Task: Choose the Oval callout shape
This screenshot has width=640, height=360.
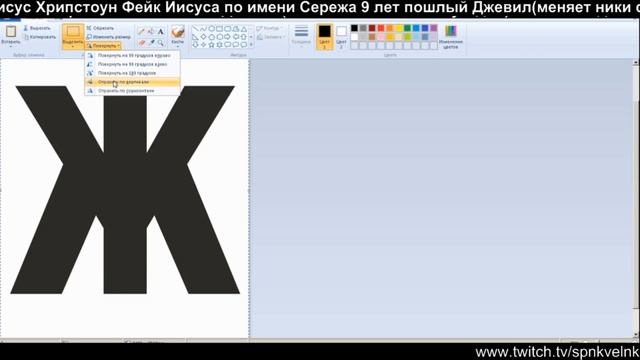Action: 236,45
